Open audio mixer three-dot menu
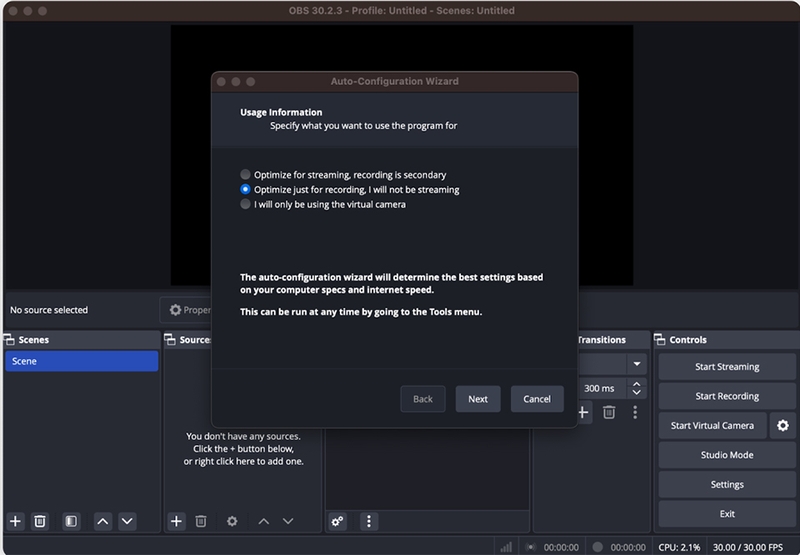The width and height of the screenshot is (800, 555). tap(369, 521)
